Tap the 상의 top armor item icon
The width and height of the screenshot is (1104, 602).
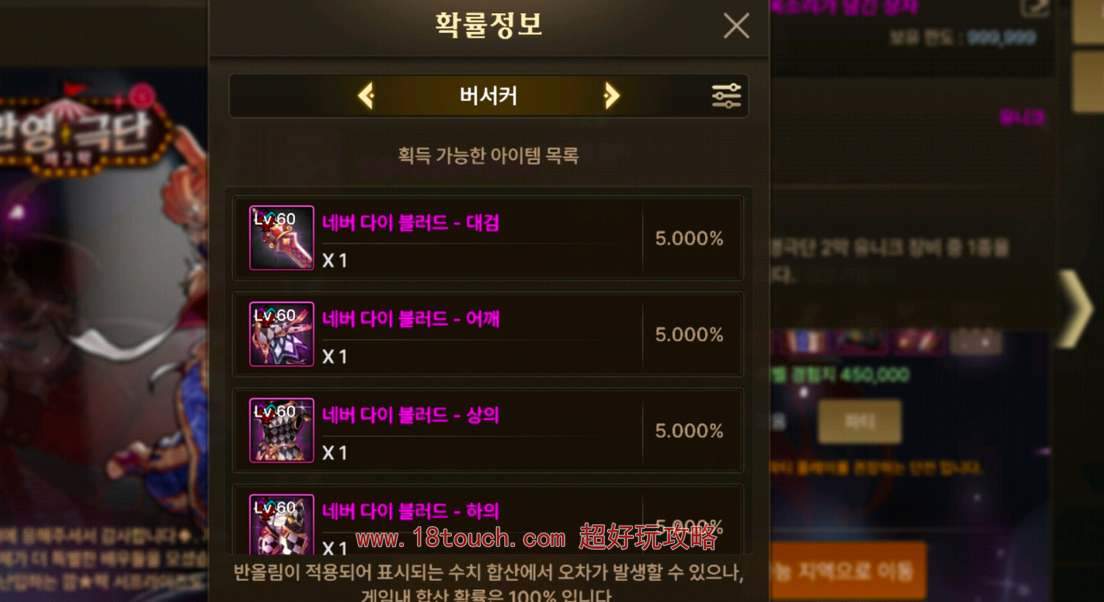click(x=281, y=430)
